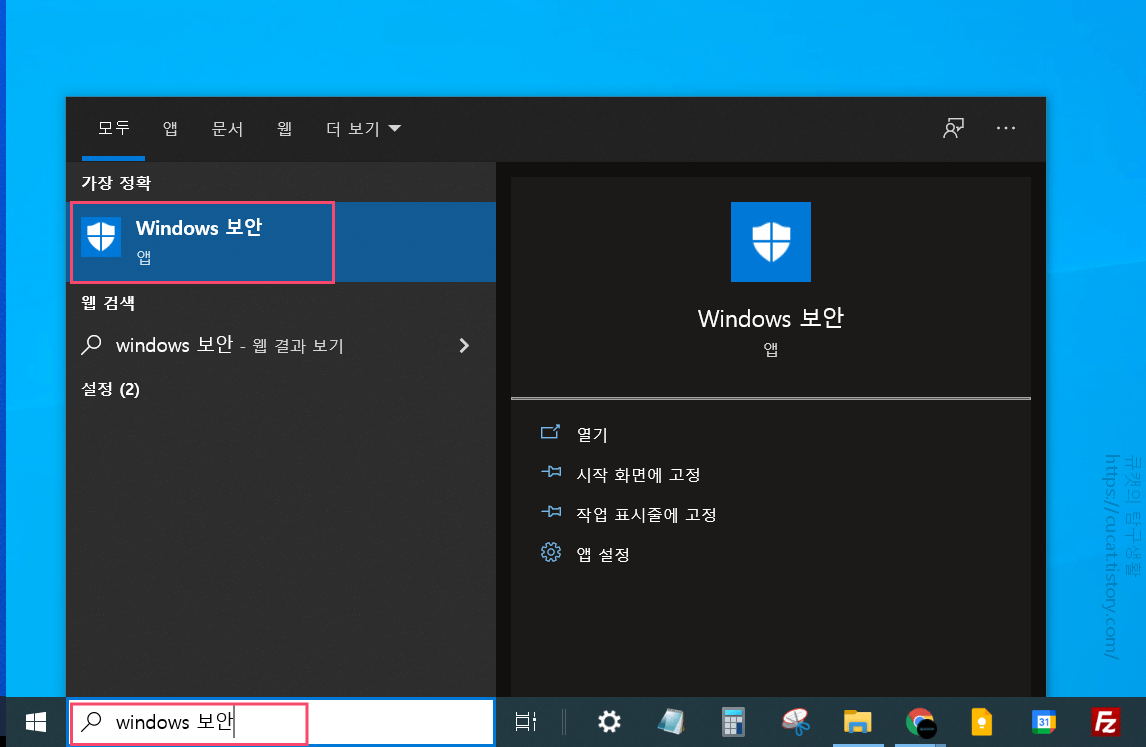Viewport: 1146px width, 747px height.
Task: Select 작업 표시줄에 고정 pin icon
Action: [x=551, y=512]
